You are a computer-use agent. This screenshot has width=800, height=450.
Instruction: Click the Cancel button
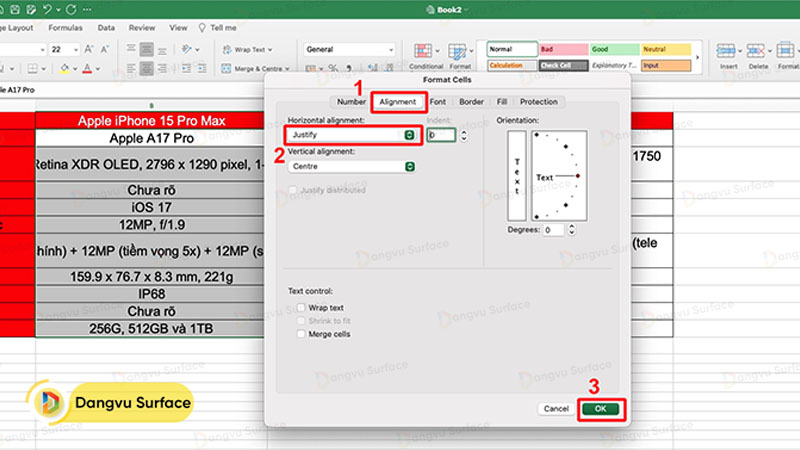(x=554, y=409)
